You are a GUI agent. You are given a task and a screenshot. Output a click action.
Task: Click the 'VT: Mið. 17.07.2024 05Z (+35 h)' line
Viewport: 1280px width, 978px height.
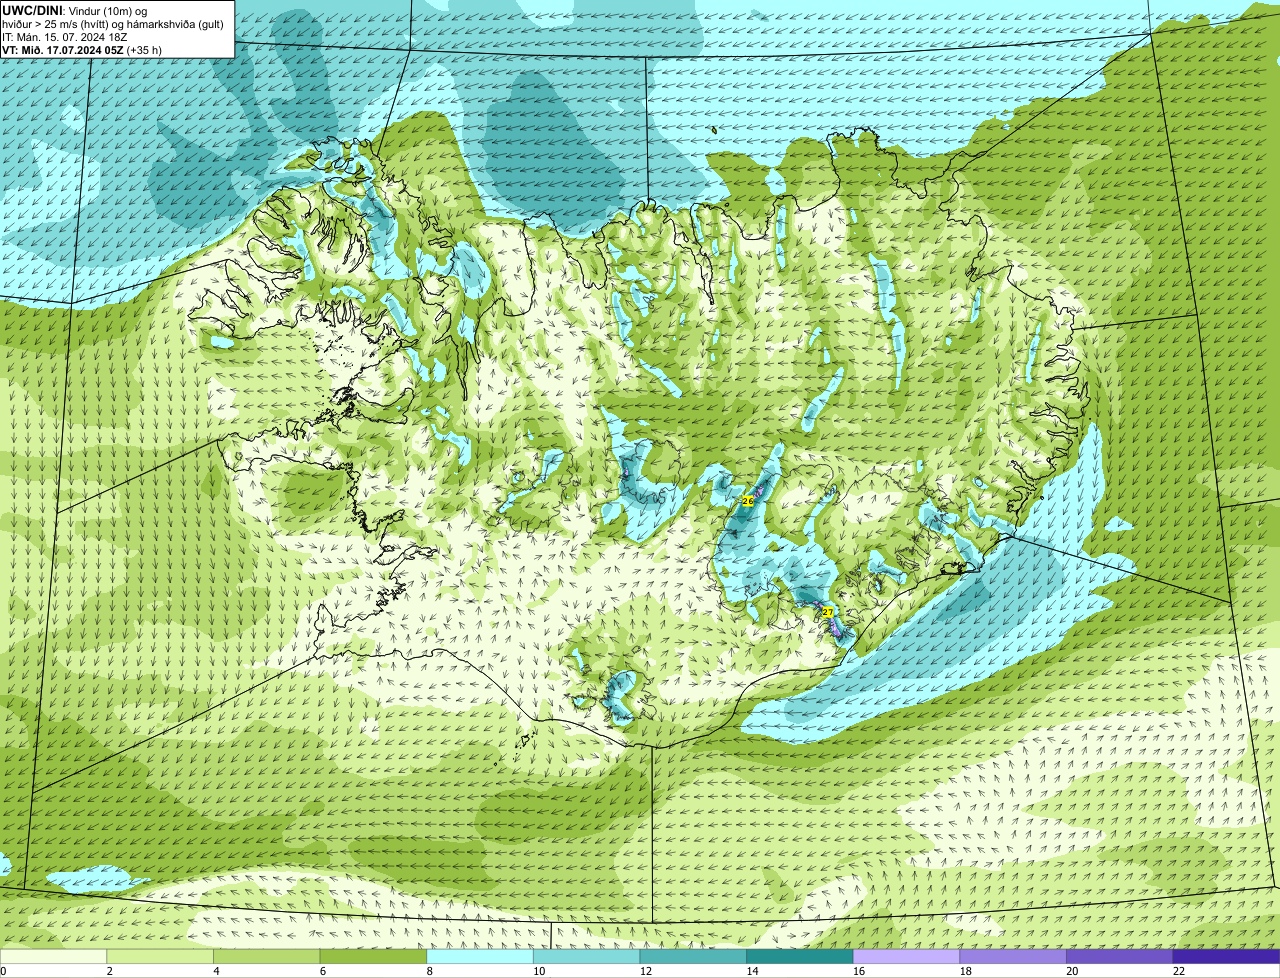coord(82,50)
